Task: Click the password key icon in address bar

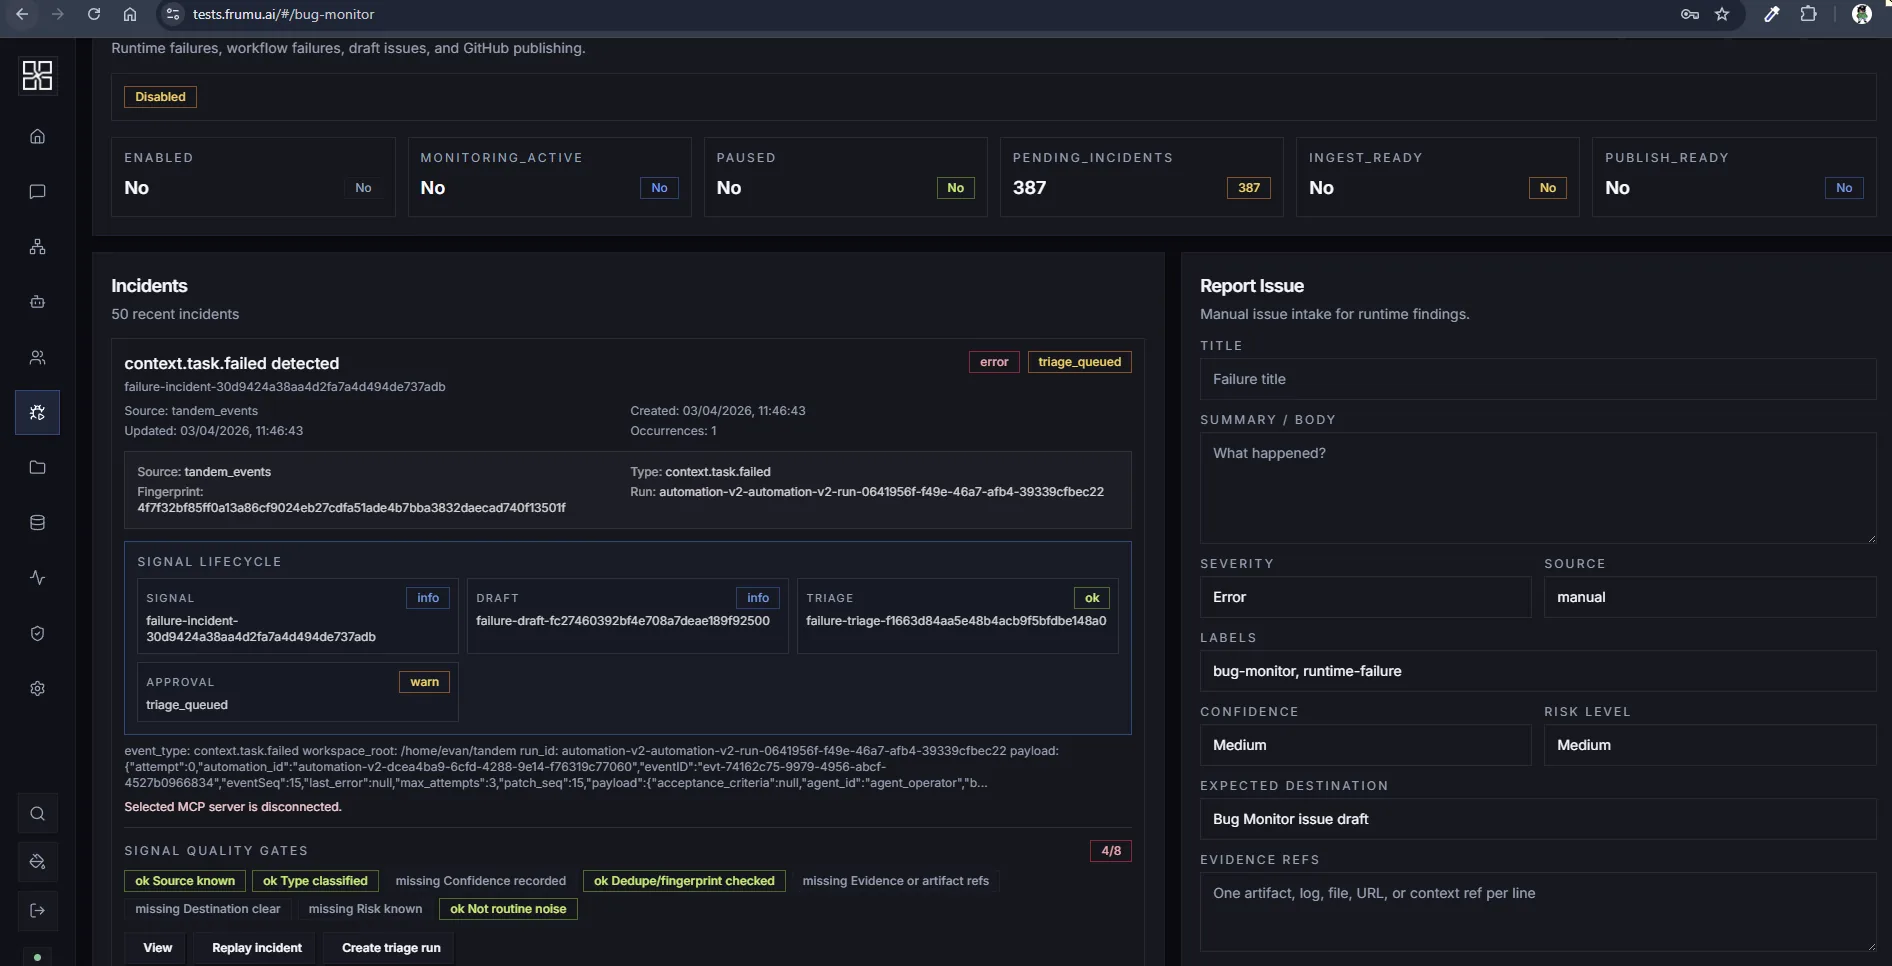Action: [1690, 14]
